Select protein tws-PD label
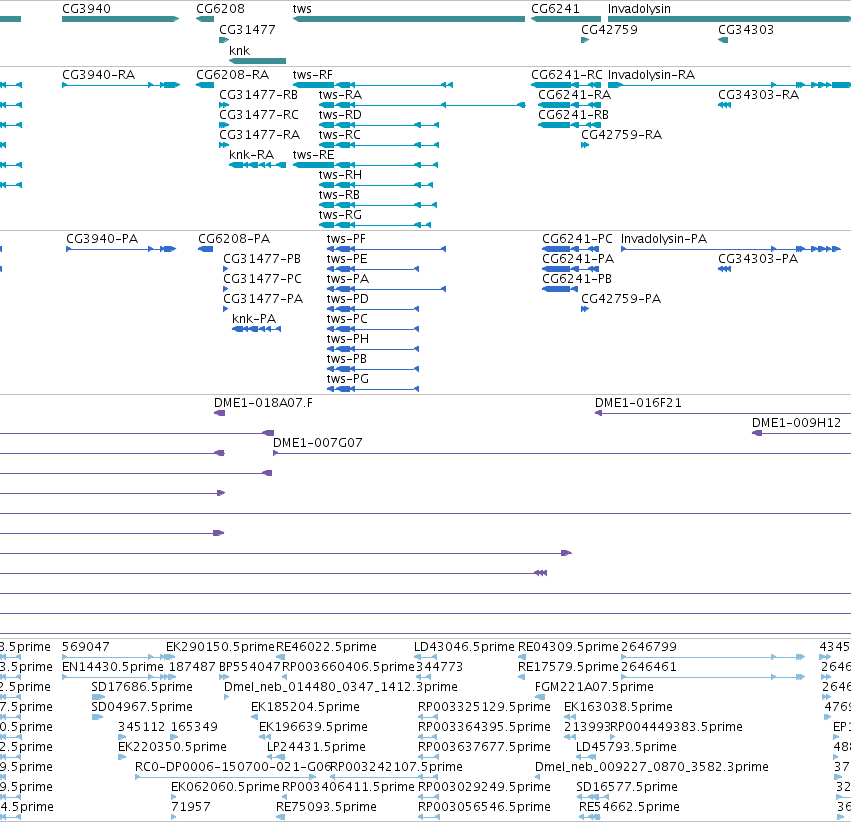 pyautogui.click(x=348, y=299)
